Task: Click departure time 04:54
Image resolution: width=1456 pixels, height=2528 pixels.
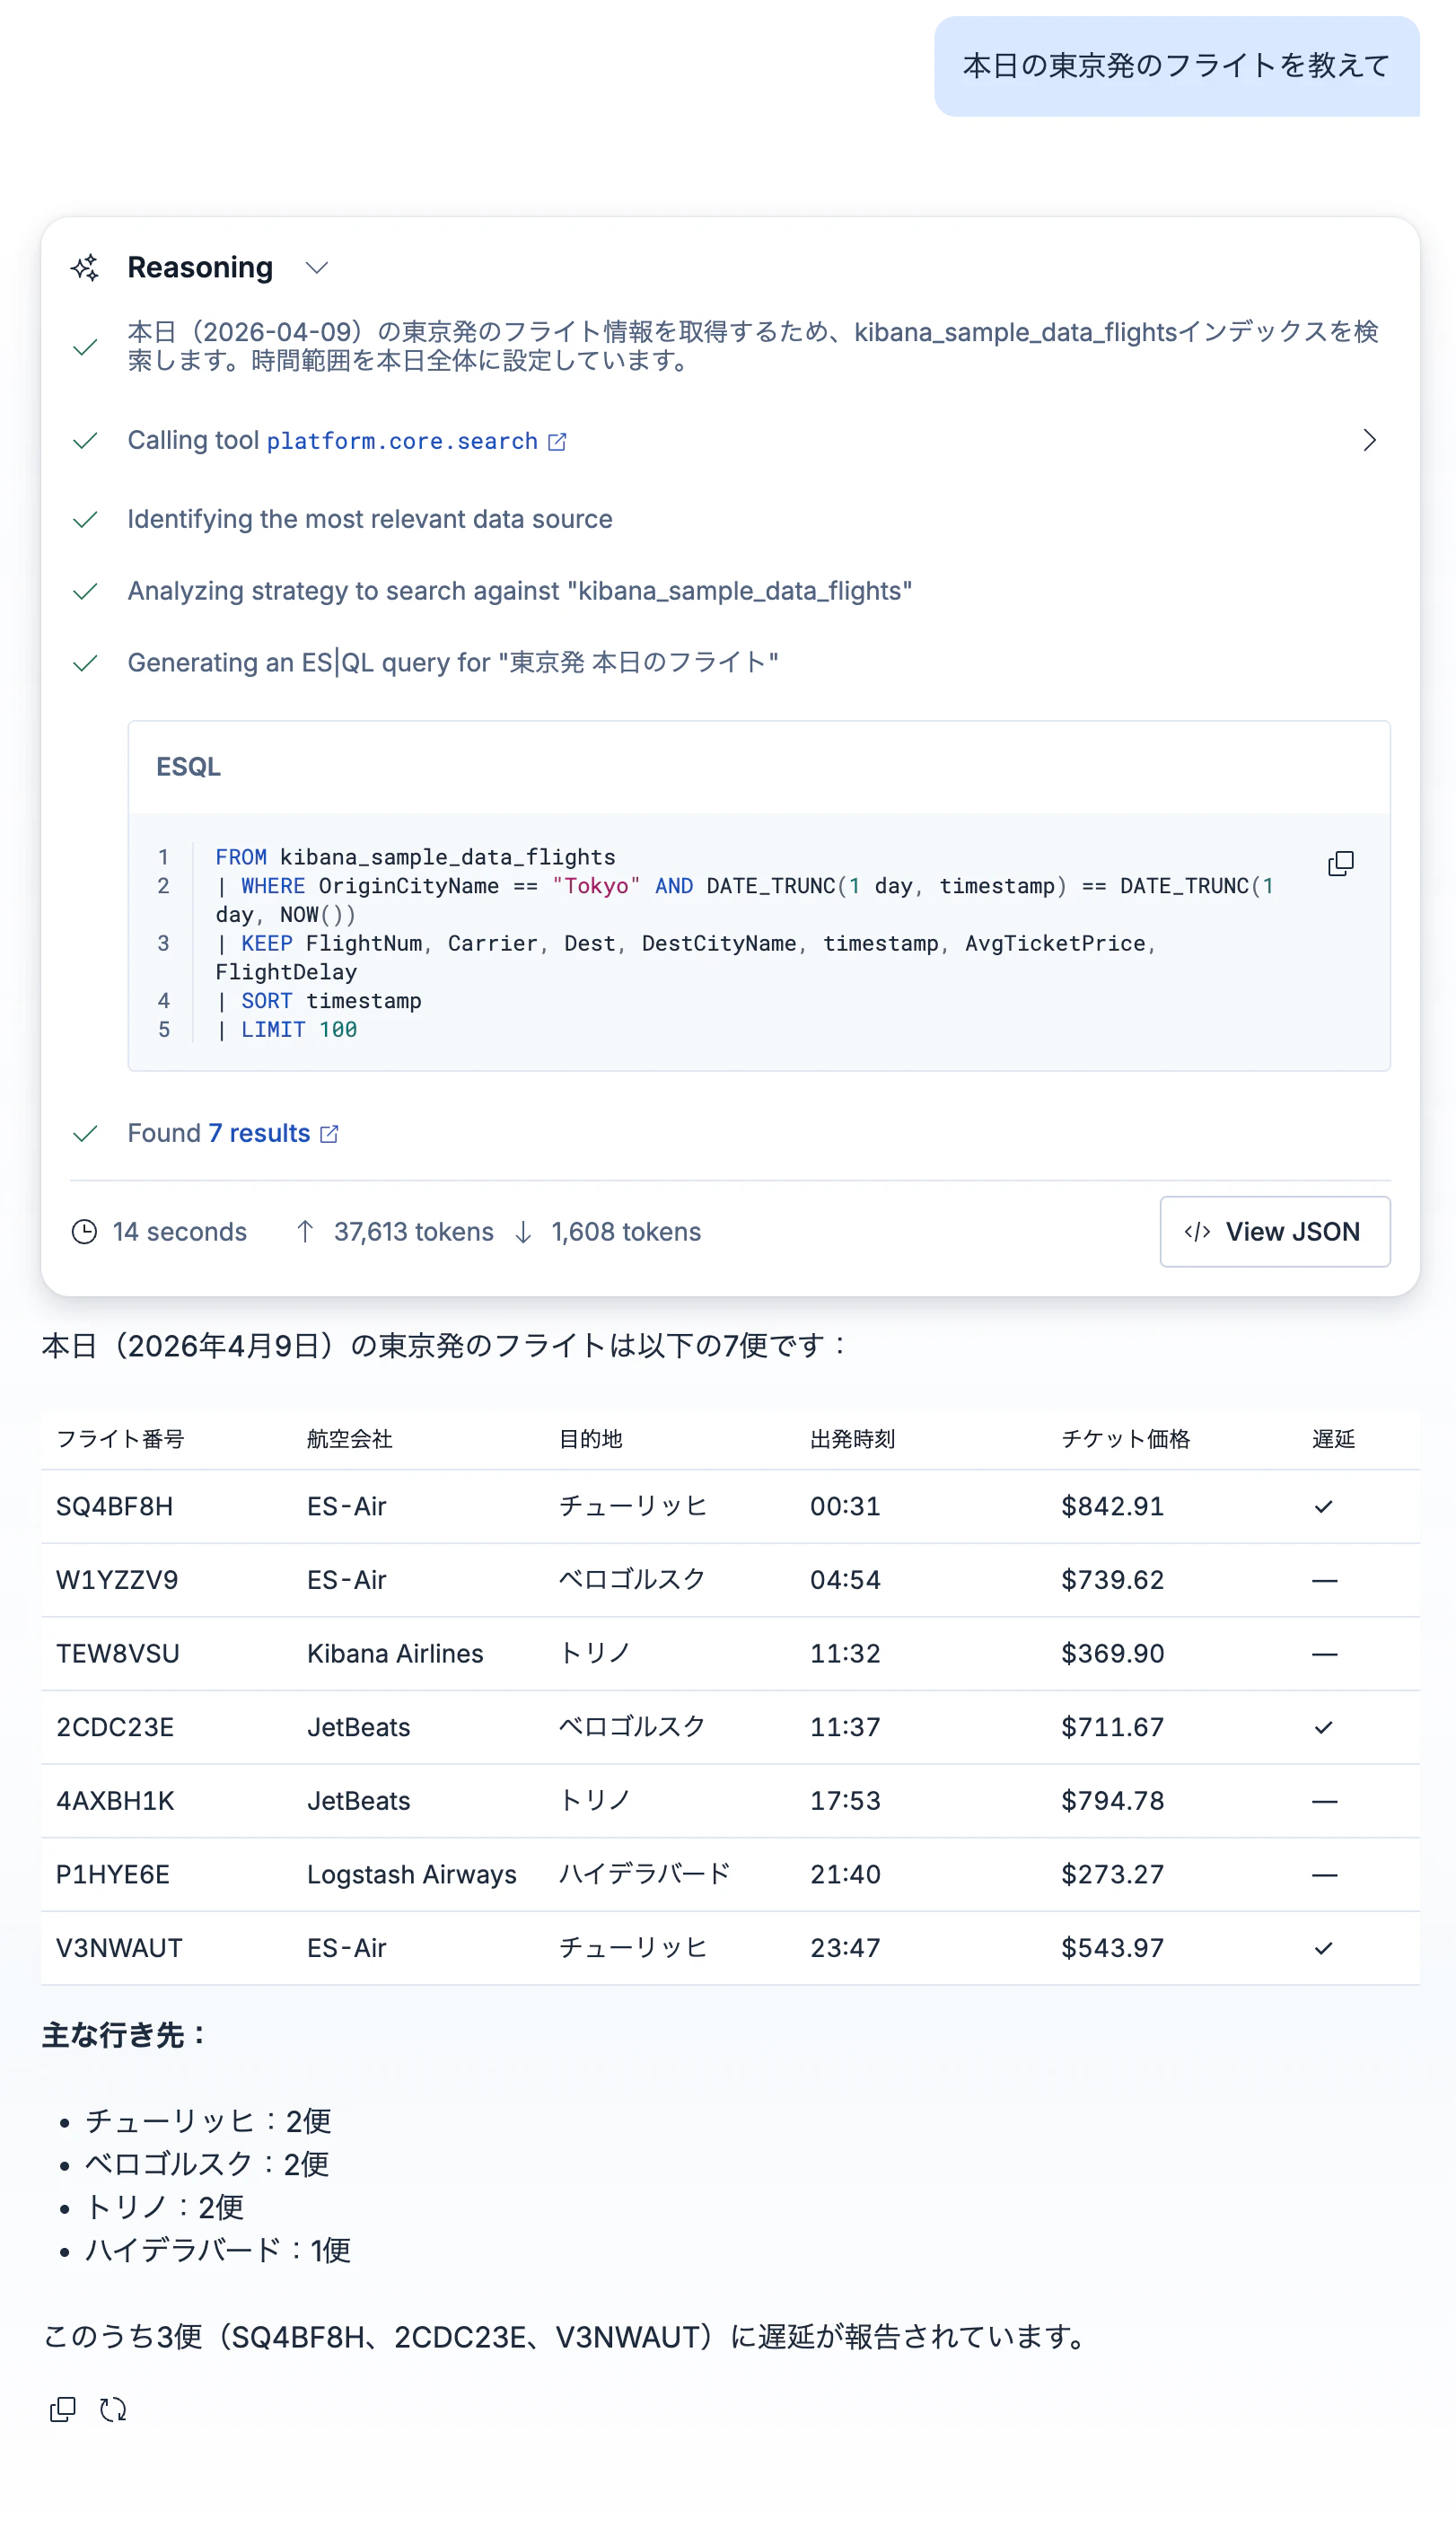Action: click(845, 1581)
